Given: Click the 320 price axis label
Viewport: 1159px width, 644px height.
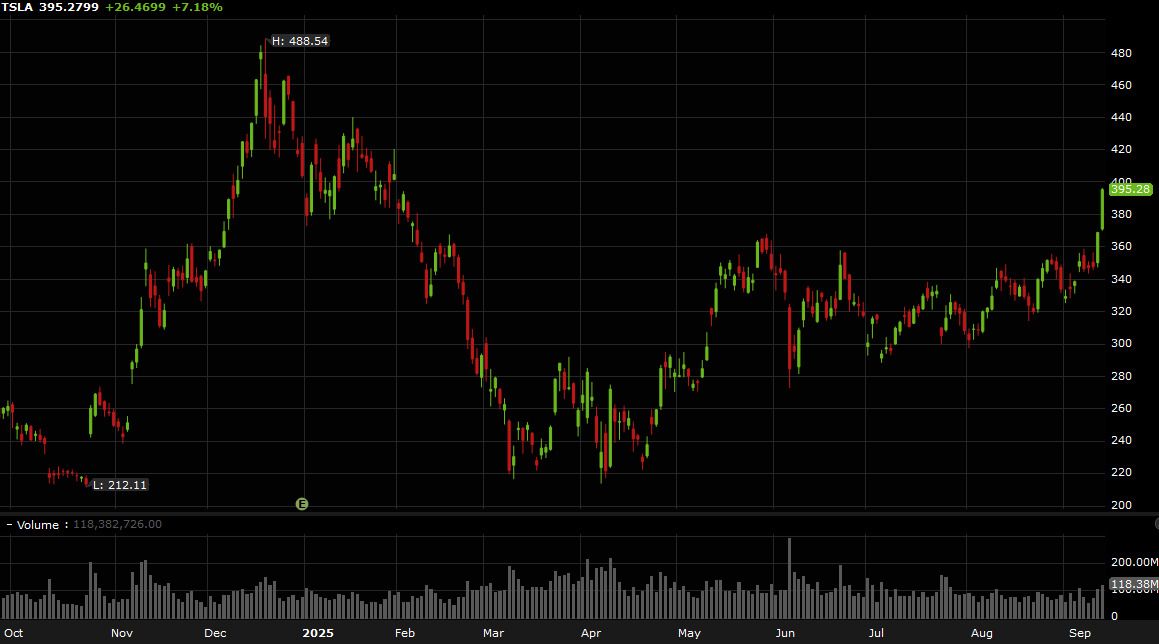Looking at the screenshot, I should pyautogui.click(x=1121, y=311).
